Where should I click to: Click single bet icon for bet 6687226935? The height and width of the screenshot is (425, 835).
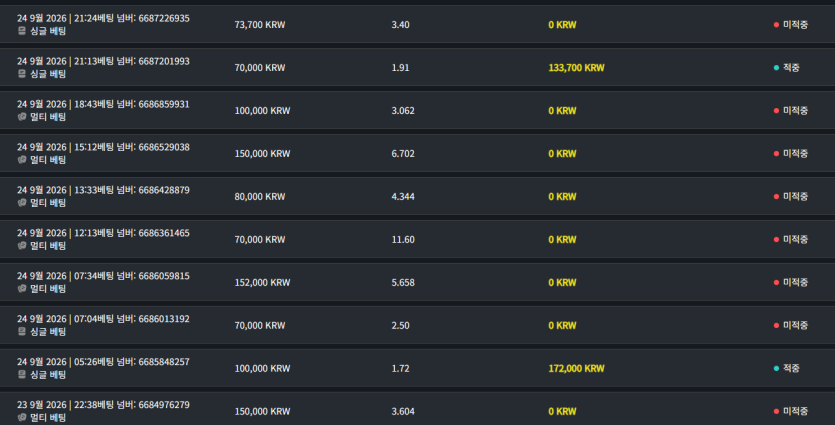pyautogui.click(x=22, y=31)
